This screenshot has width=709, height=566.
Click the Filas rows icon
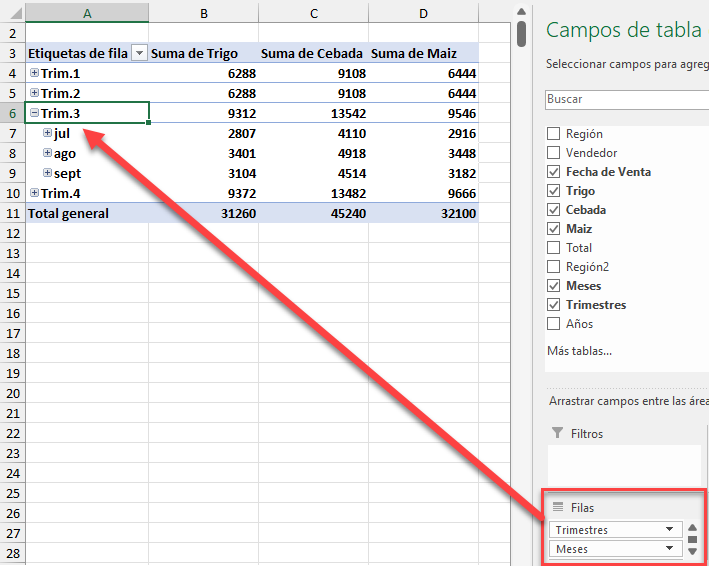coord(558,507)
